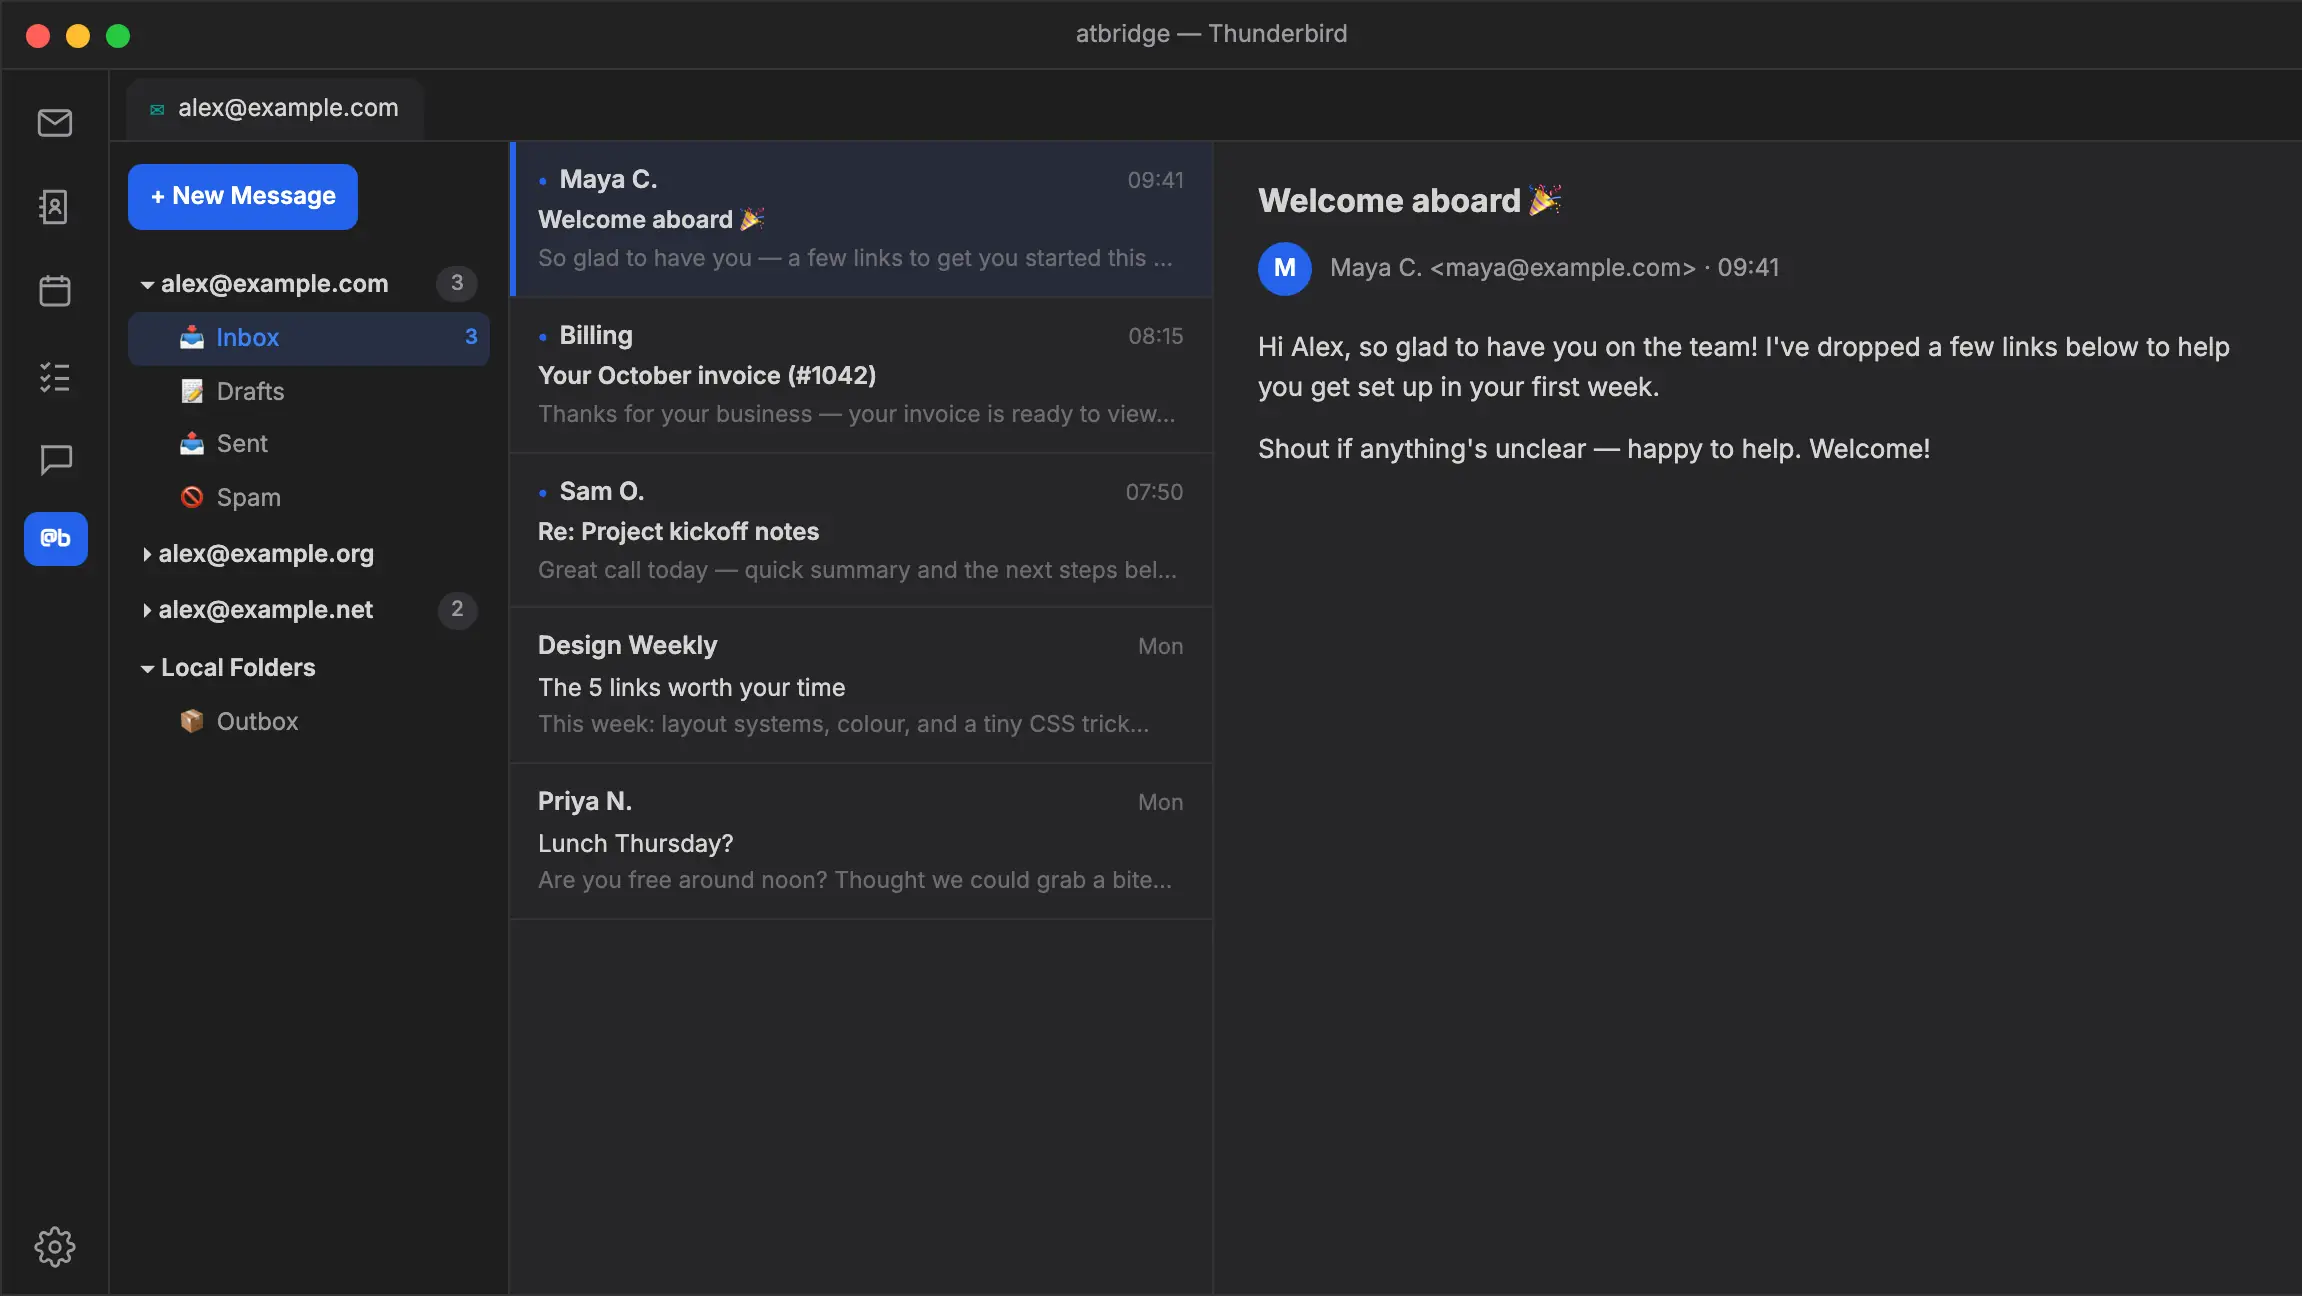The width and height of the screenshot is (2304, 1296).
Task: Click the 08:15 timestamp on Billing
Action: [x=1156, y=337]
